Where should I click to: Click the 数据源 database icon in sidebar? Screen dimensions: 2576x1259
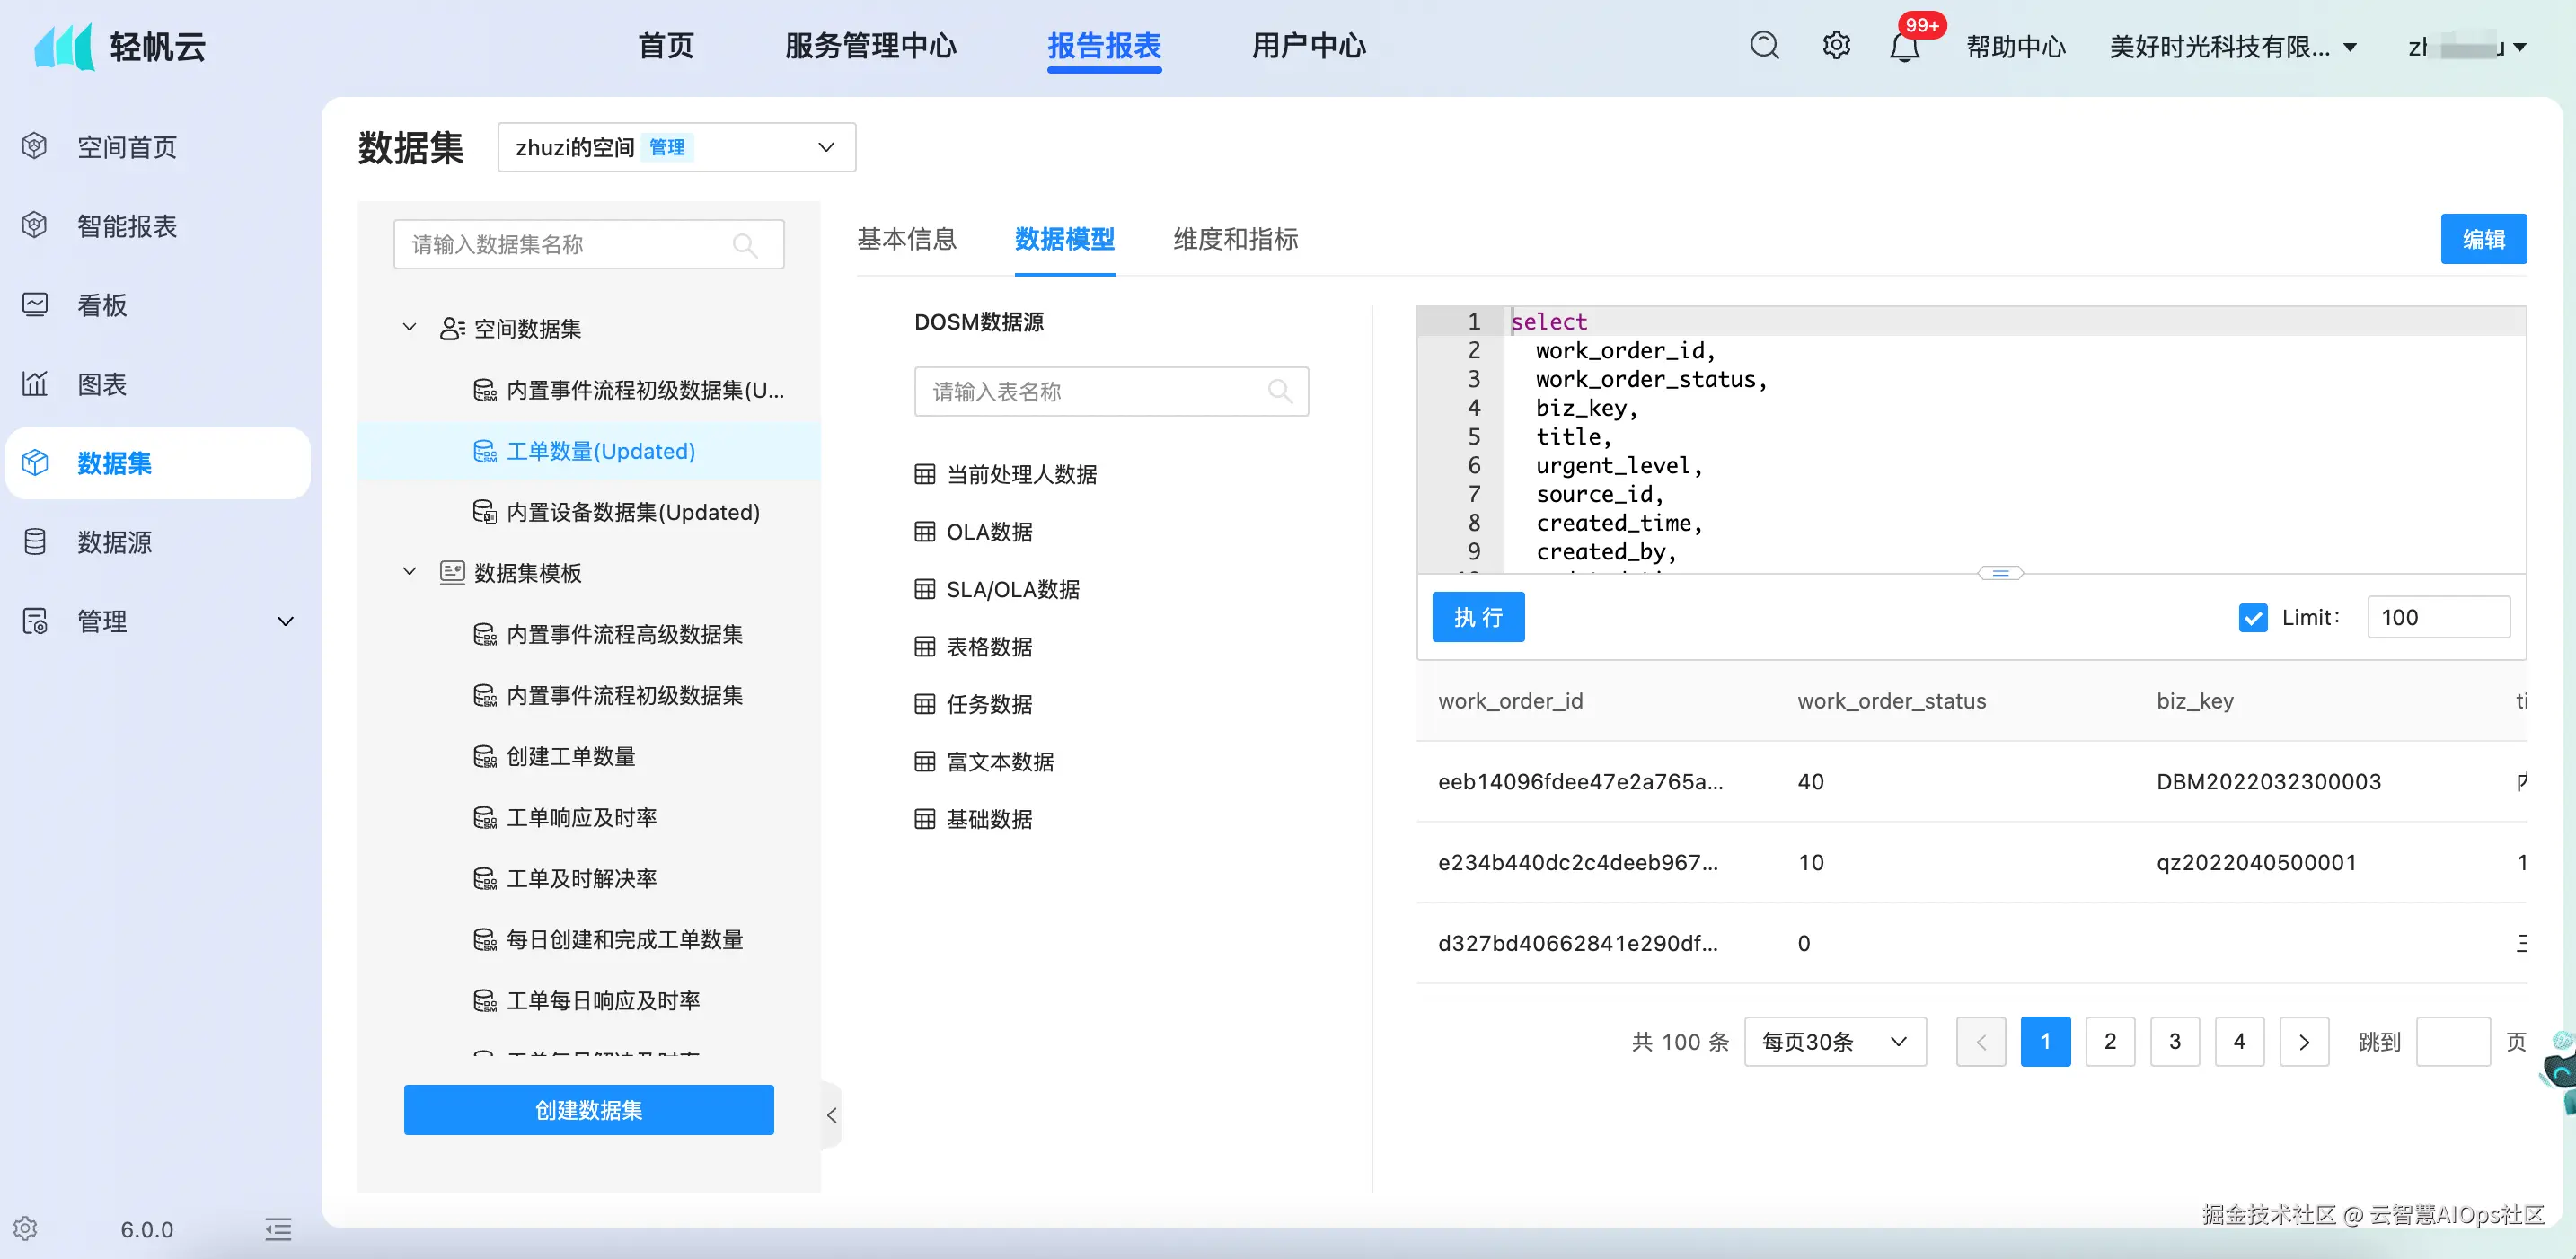pyautogui.click(x=35, y=542)
